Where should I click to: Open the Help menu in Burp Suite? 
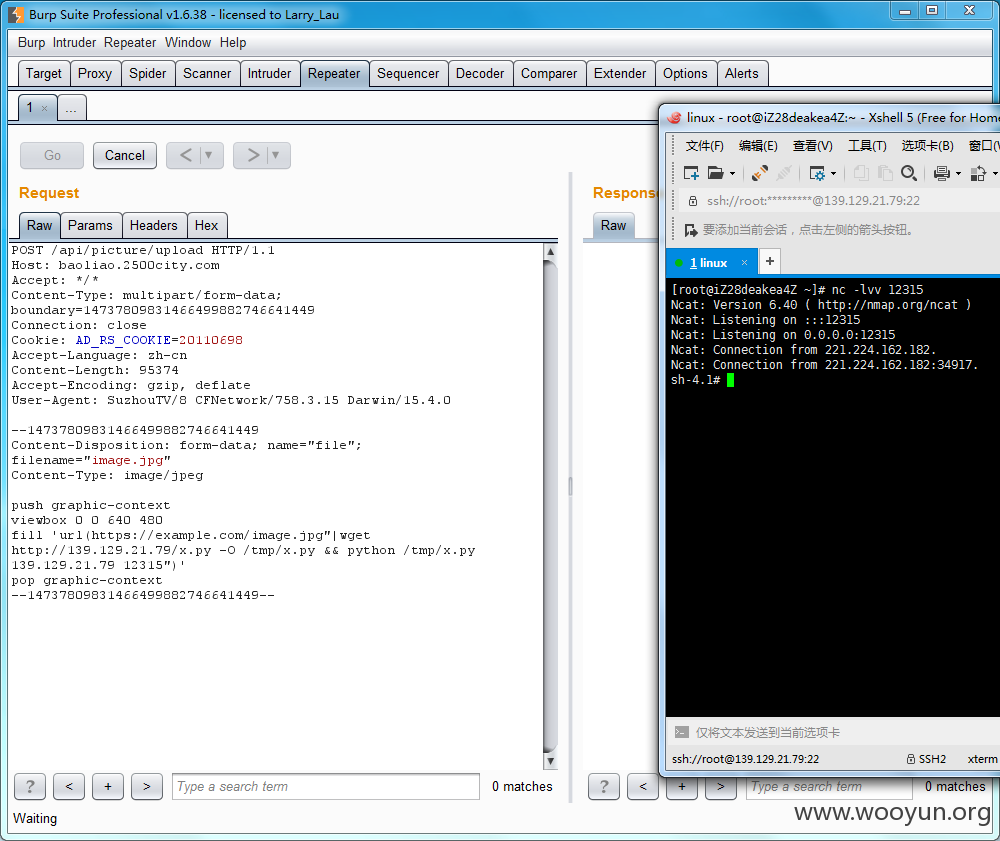pyautogui.click(x=233, y=43)
